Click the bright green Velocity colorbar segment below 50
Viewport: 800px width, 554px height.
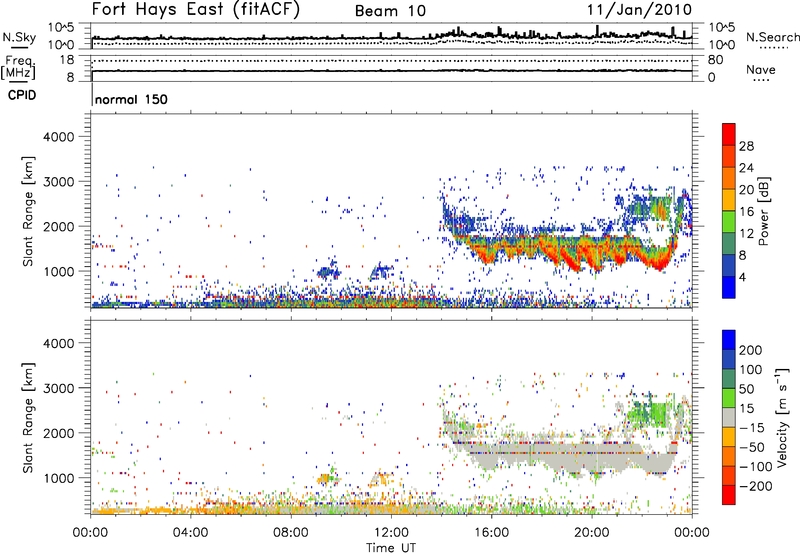(729, 398)
